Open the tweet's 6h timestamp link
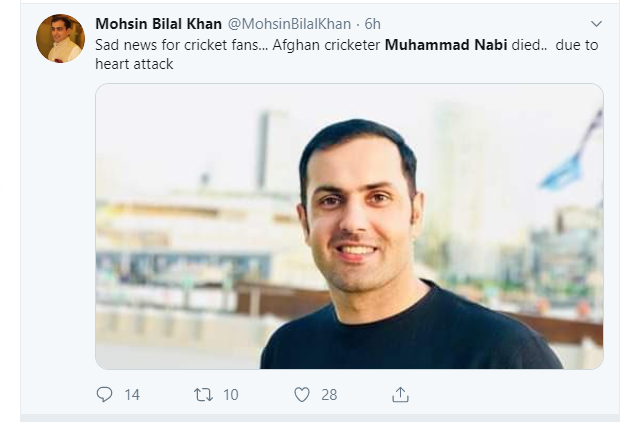Image resolution: width=626 pixels, height=422 pixels. 372,23
